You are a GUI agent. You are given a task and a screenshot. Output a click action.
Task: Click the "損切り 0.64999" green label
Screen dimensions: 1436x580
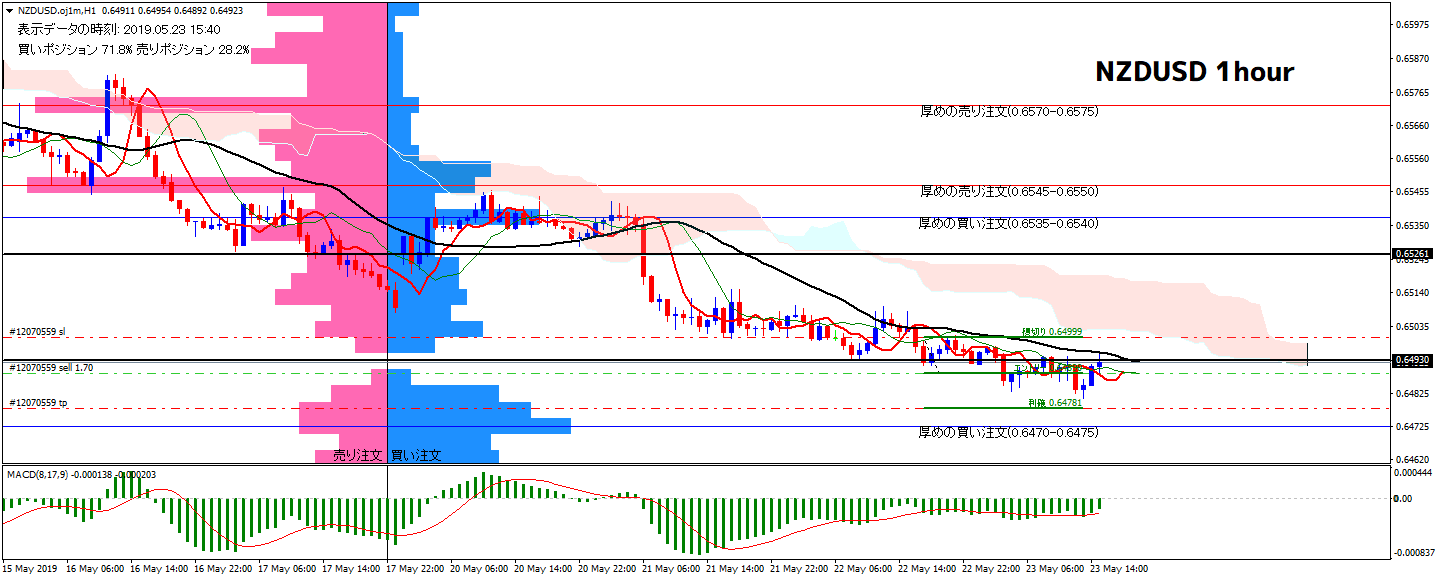point(1051,331)
